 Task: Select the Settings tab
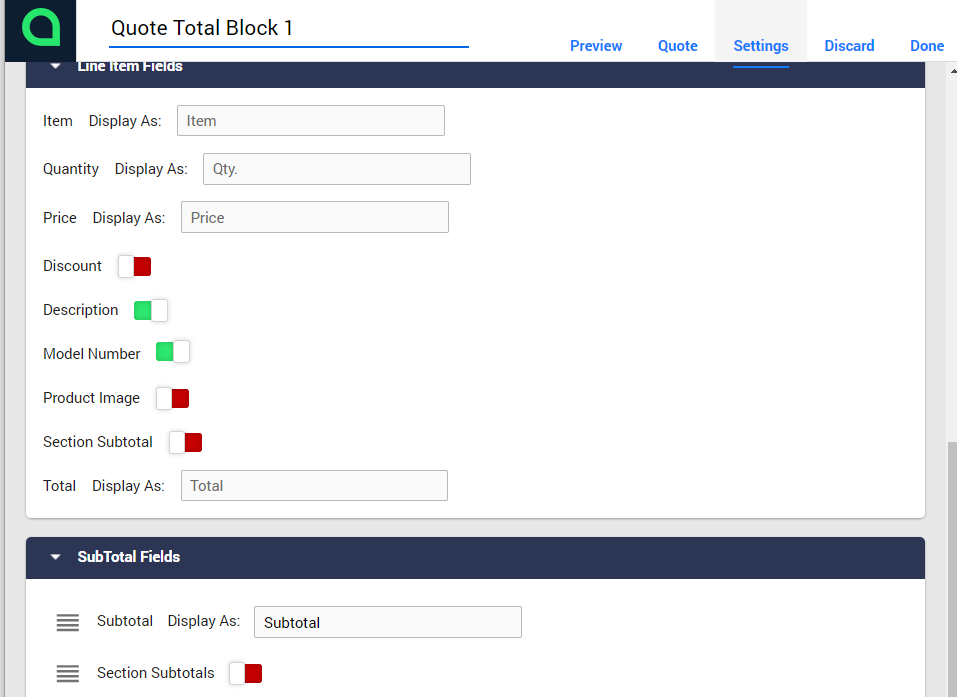(760, 46)
